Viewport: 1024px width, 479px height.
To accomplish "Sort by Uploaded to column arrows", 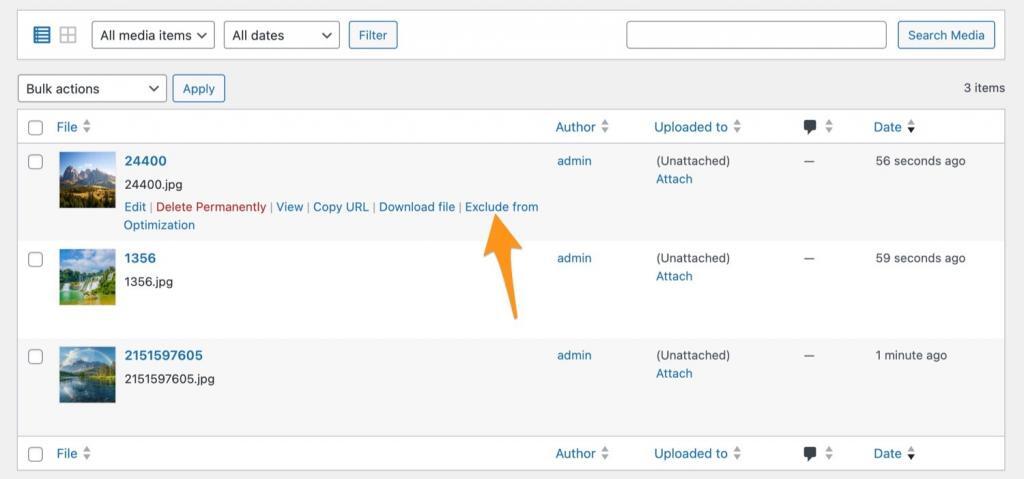I will pyautogui.click(x=737, y=127).
